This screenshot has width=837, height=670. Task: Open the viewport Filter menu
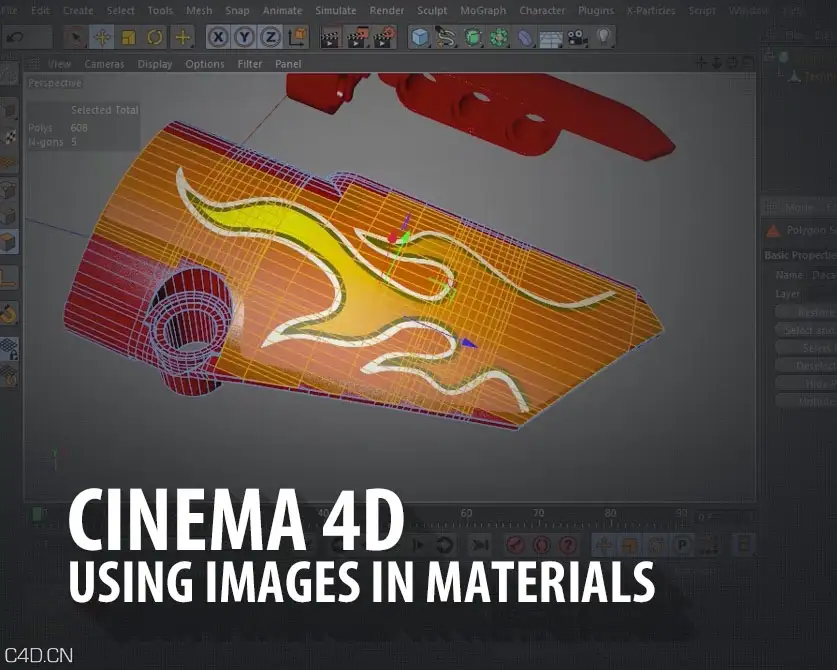pyautogui.click(x=249, y=64)
